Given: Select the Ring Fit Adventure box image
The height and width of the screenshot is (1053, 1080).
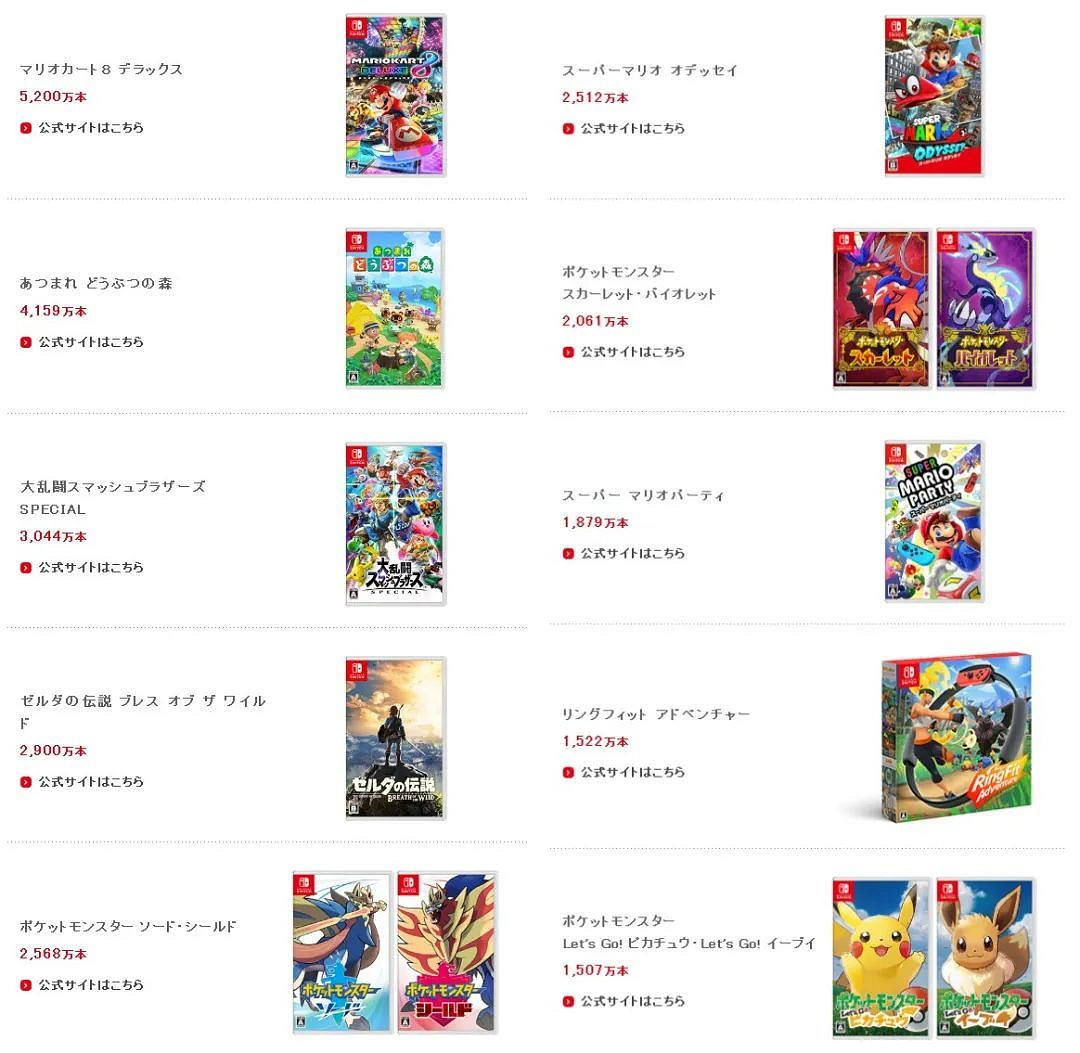Looking at the screenshot, I should 957,738.
